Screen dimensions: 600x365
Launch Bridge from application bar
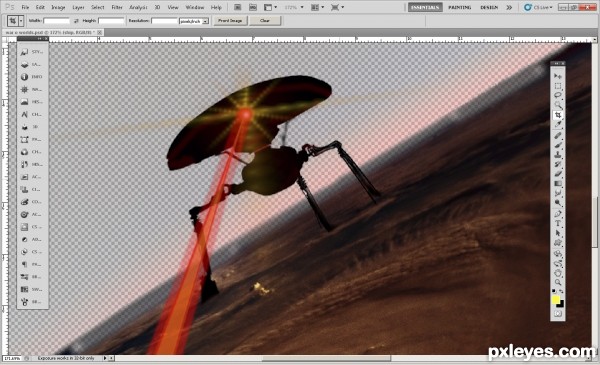tap(237, 7)
